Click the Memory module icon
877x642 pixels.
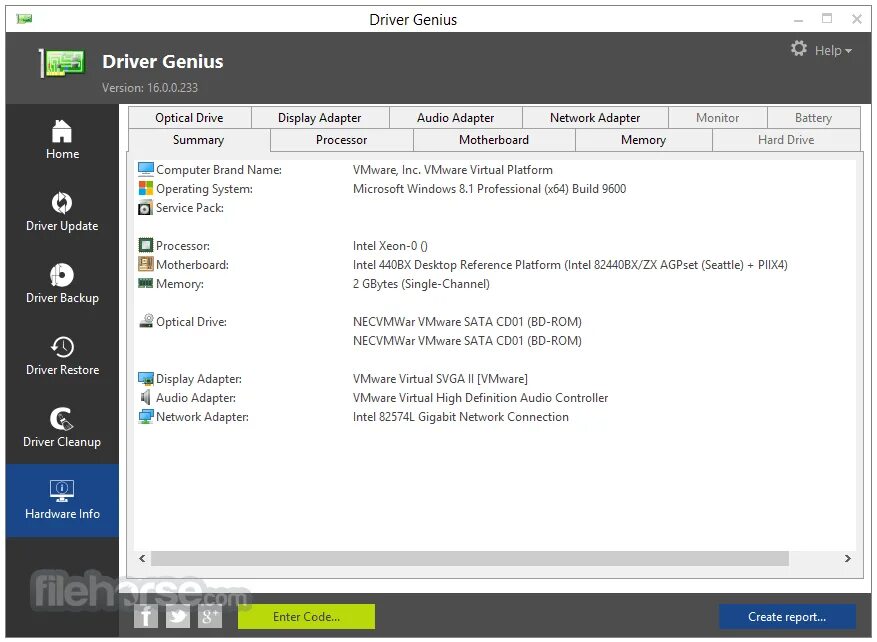[145, 284]
